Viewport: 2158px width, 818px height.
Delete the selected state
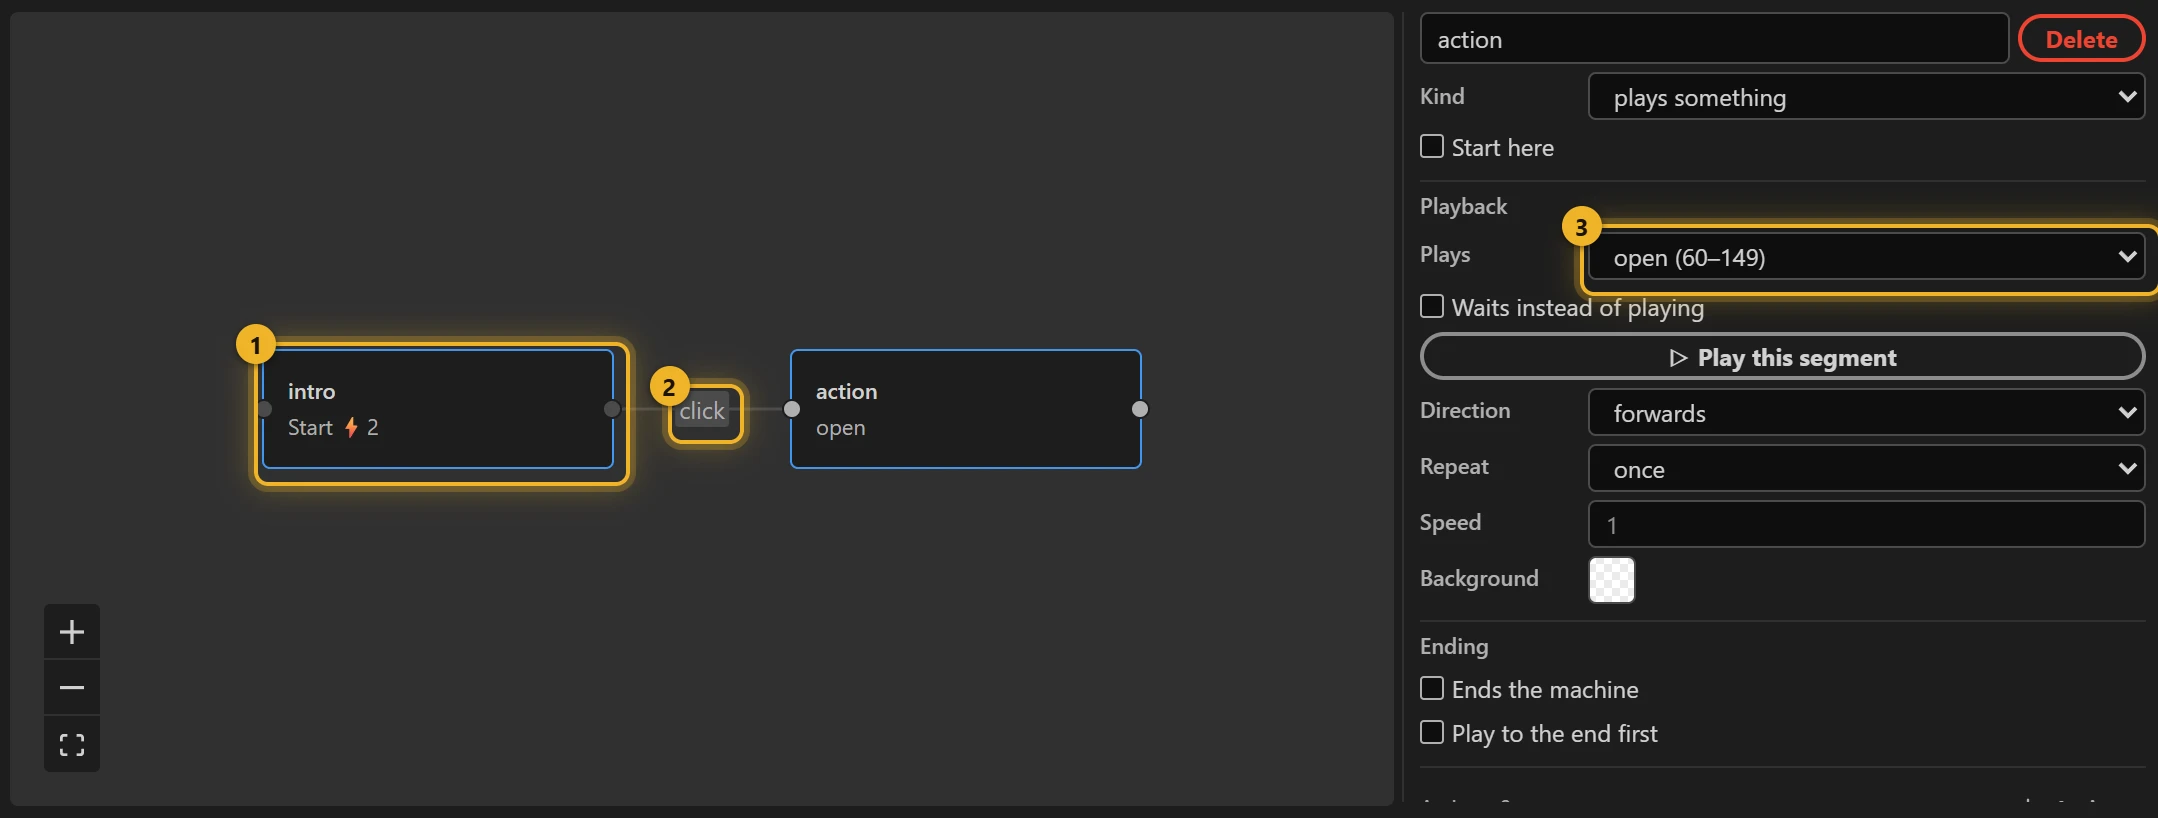[x=2081, y=39]
